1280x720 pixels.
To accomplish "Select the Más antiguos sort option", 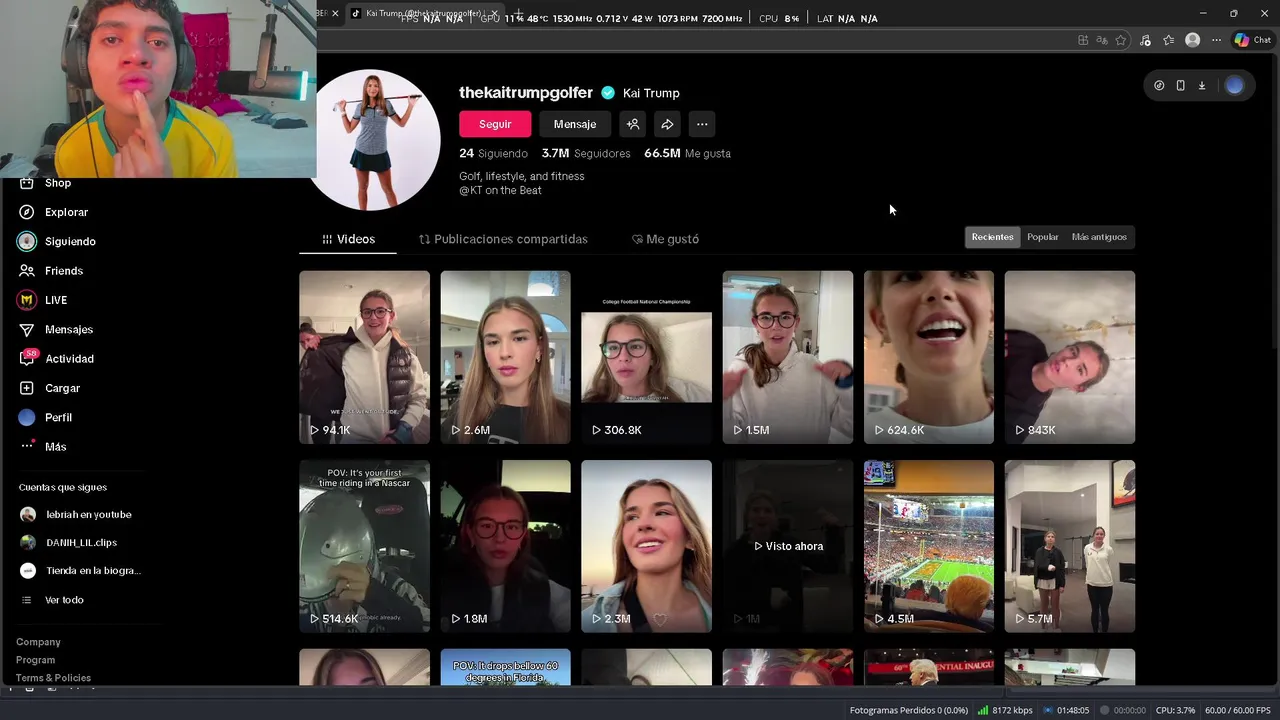I will [x=1099, y=237].
